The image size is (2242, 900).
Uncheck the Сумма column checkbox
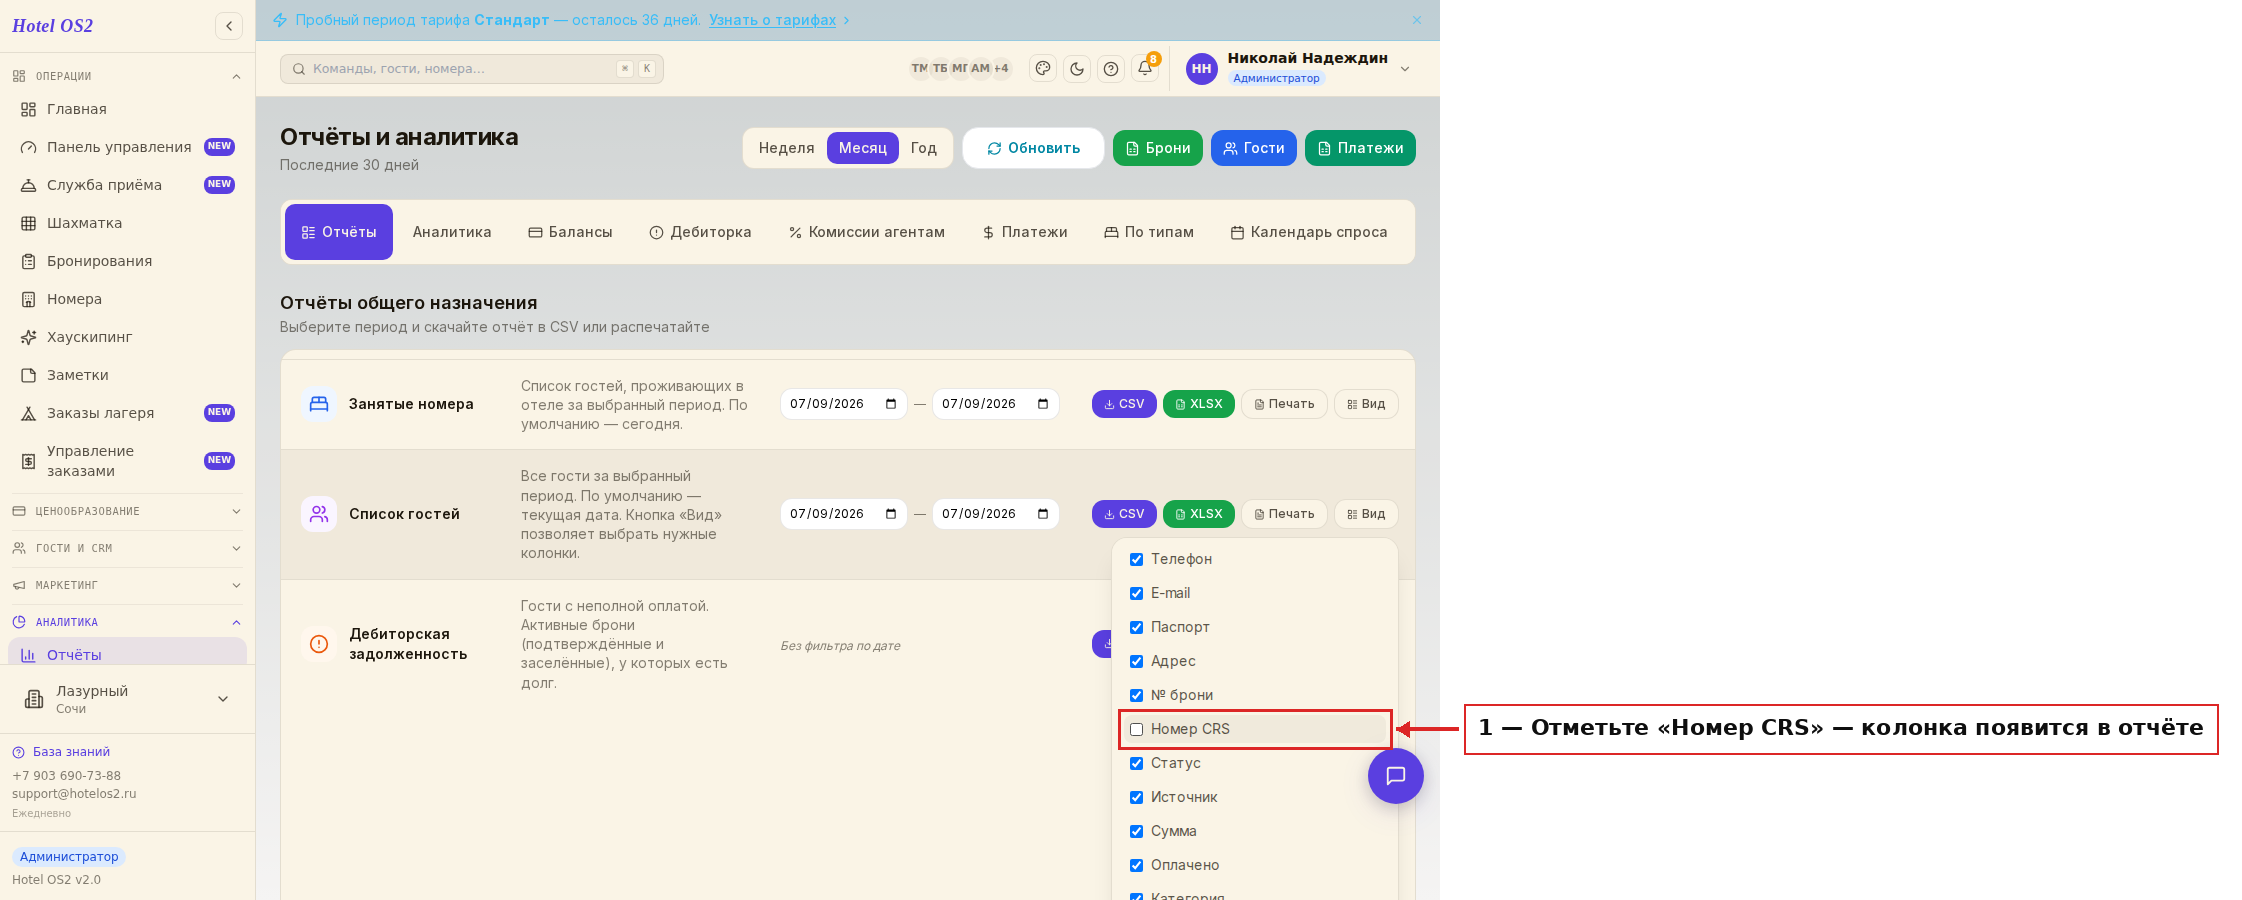point(1136,831)
